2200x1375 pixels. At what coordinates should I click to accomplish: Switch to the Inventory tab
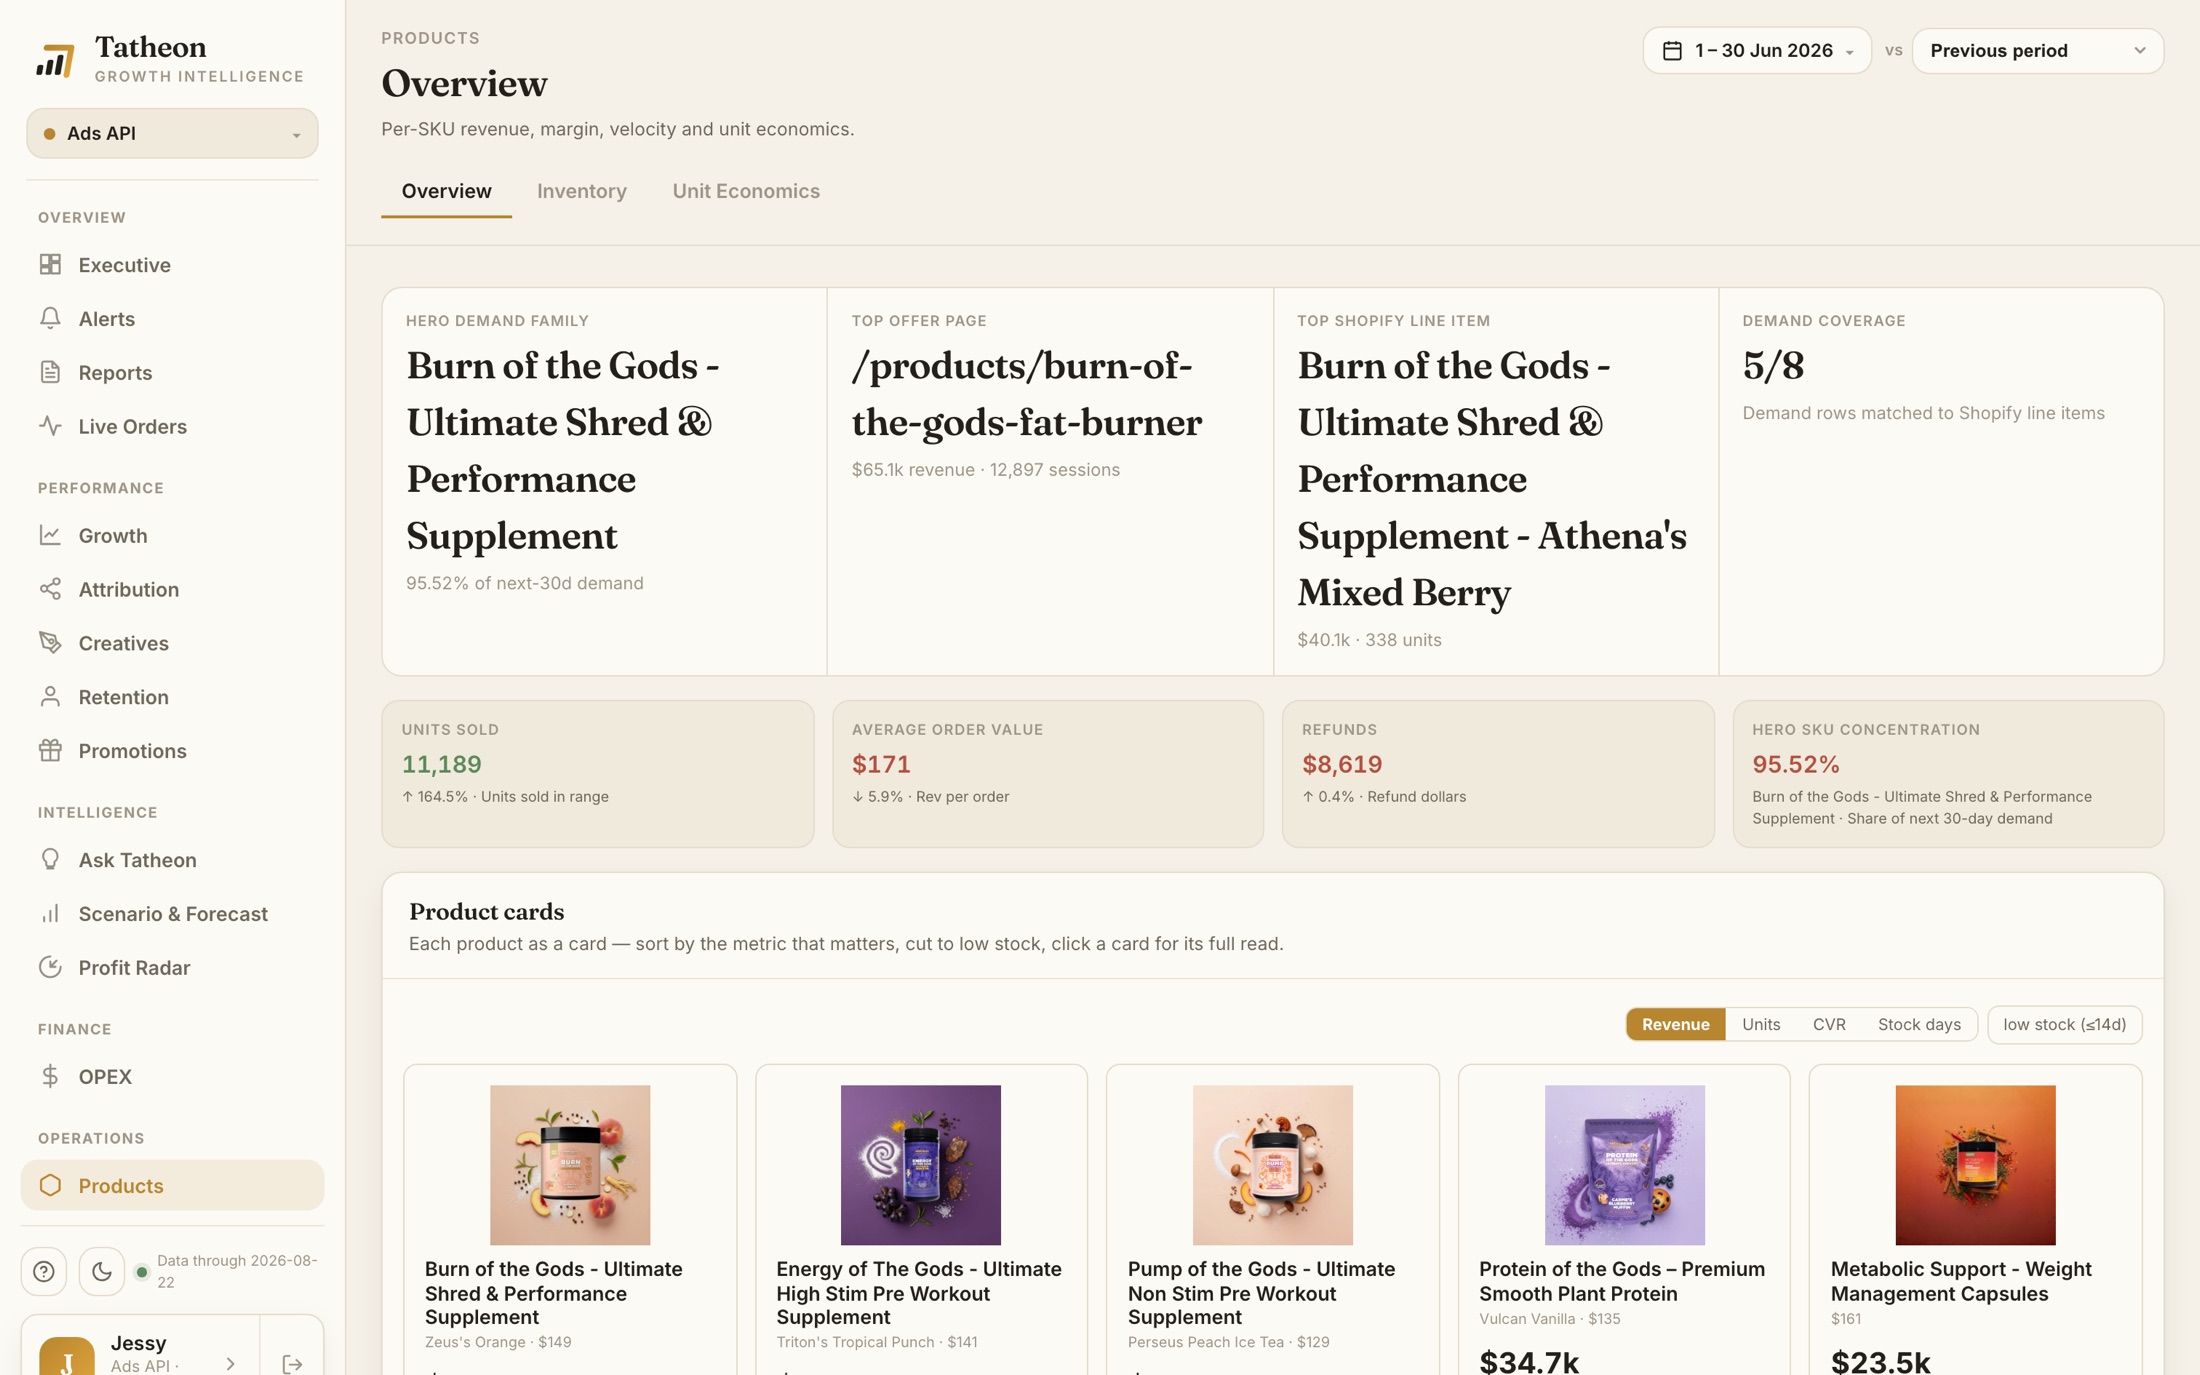pyautogui.click(x=581, y=190)
